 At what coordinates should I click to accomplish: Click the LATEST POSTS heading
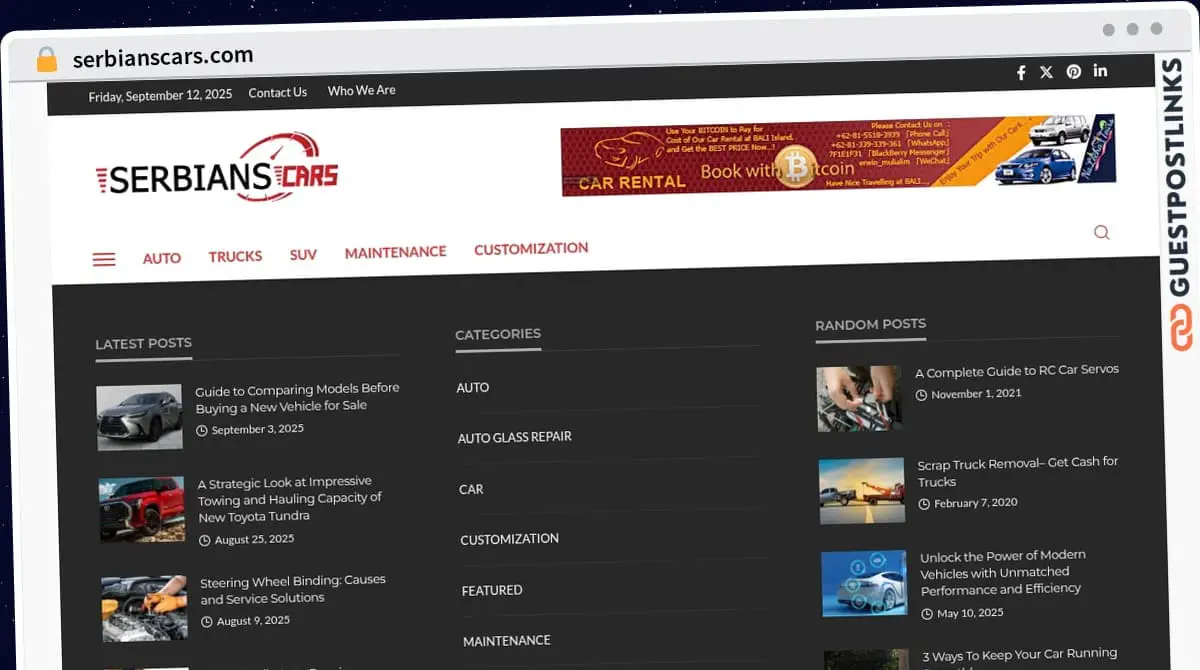143,343
